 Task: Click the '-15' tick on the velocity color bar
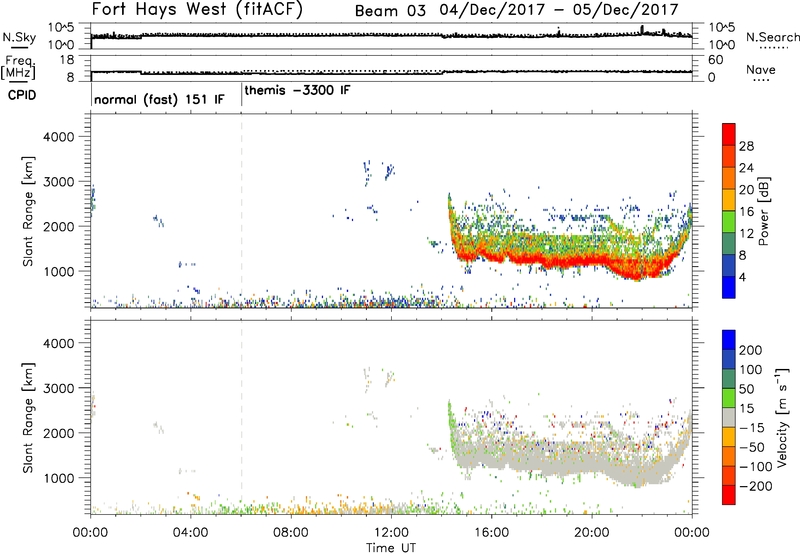752,428
